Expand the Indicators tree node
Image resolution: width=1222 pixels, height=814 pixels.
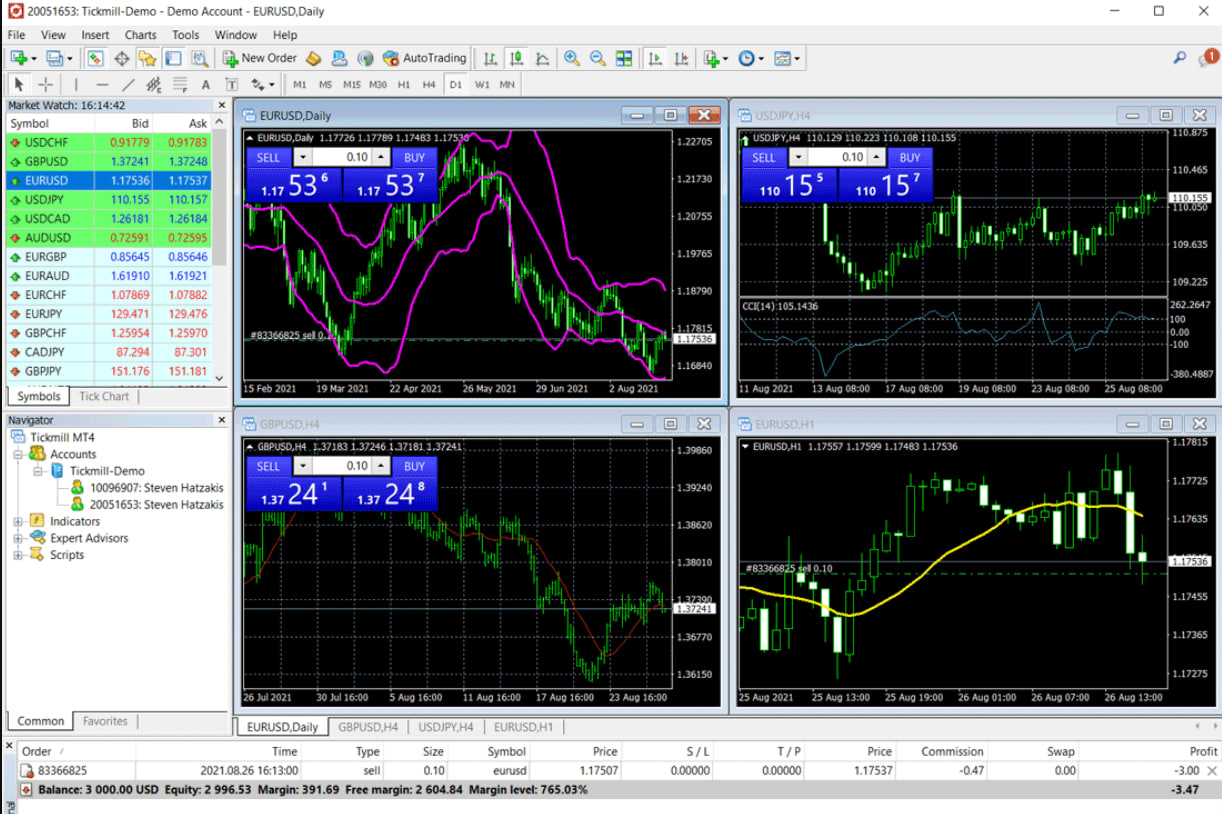click(x=18, y=521)
